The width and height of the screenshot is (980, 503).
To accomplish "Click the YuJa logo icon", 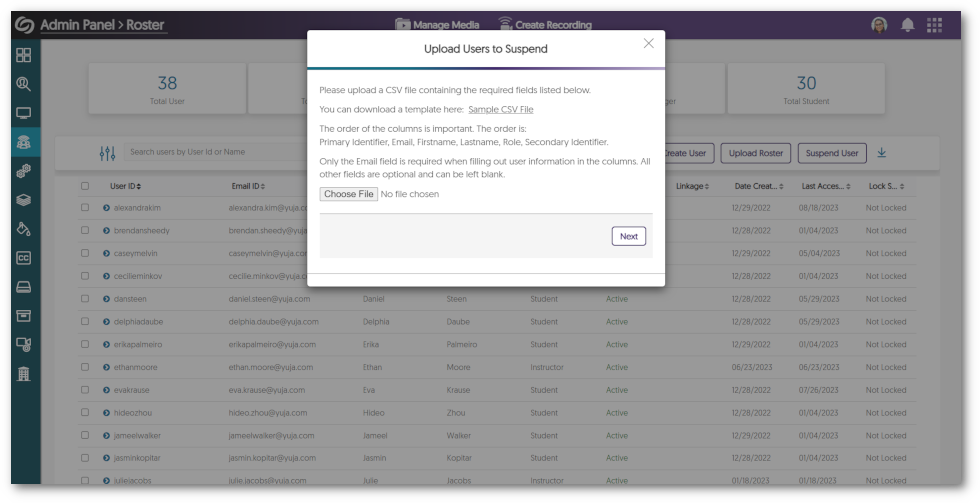I will pyautogui.click(x=24, y=25).
